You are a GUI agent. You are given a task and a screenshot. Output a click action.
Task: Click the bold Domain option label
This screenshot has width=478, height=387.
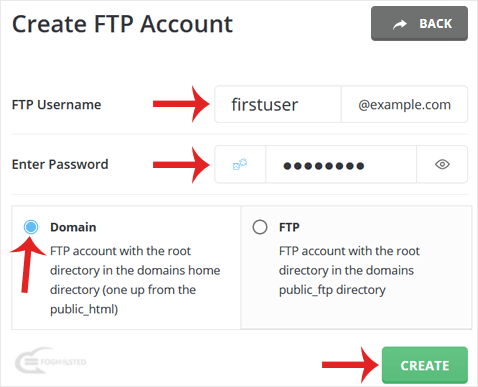point(73,227)
